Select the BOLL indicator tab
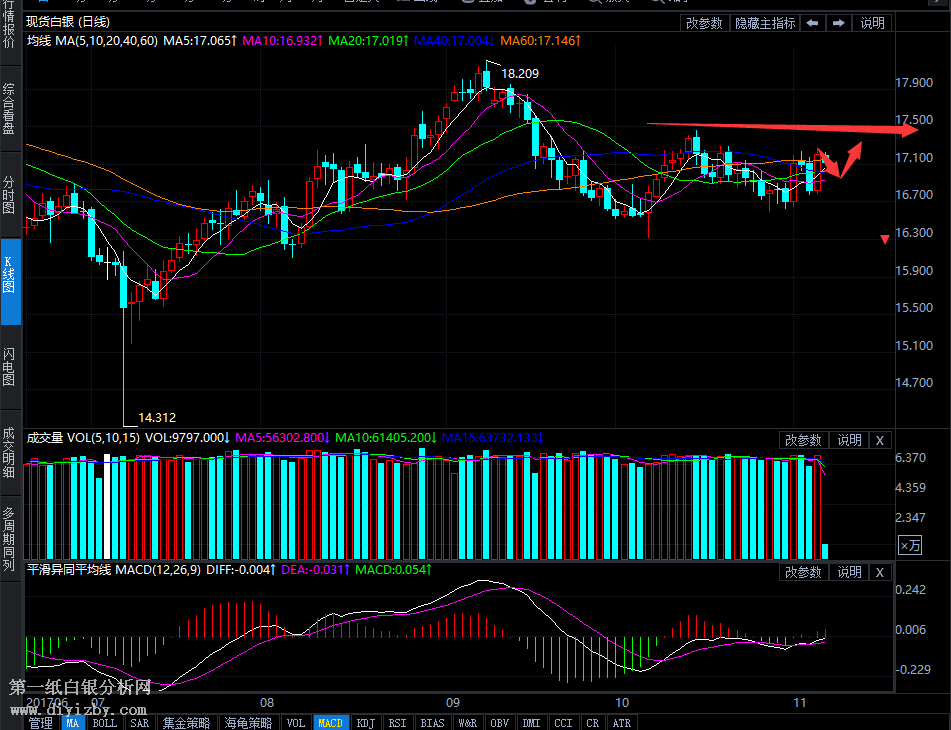 pyautogui.click(x=105, y=723)
